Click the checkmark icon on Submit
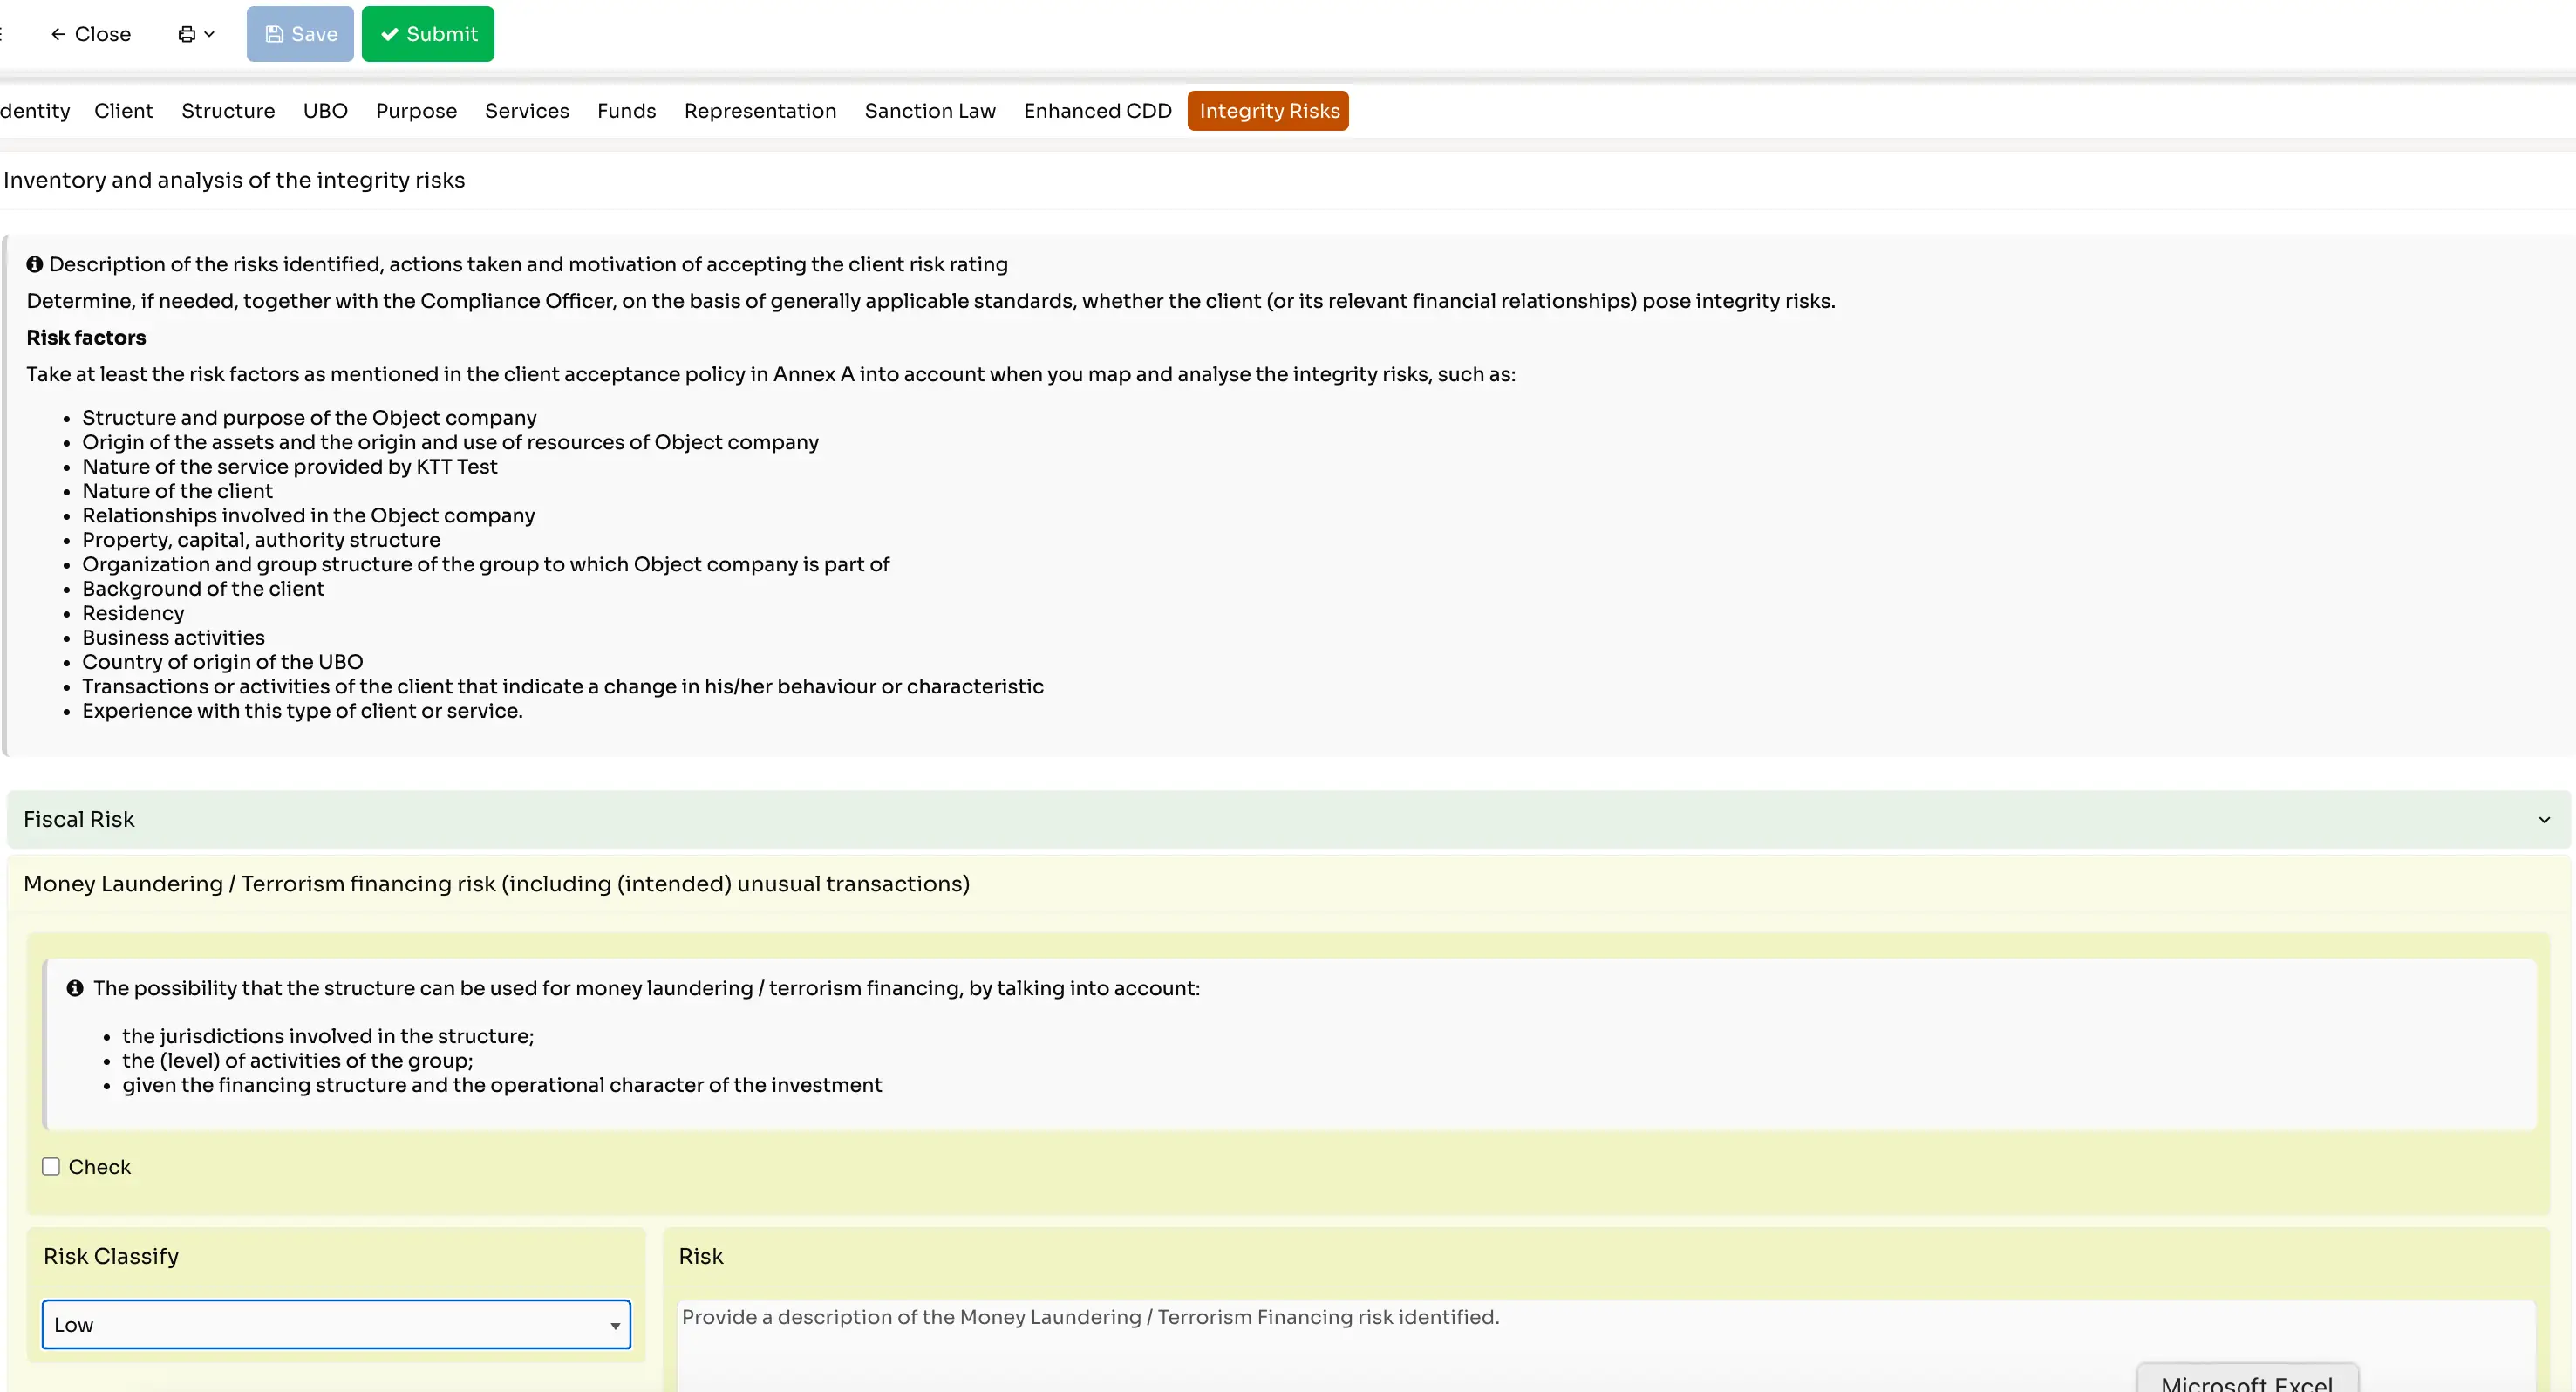 390,33
